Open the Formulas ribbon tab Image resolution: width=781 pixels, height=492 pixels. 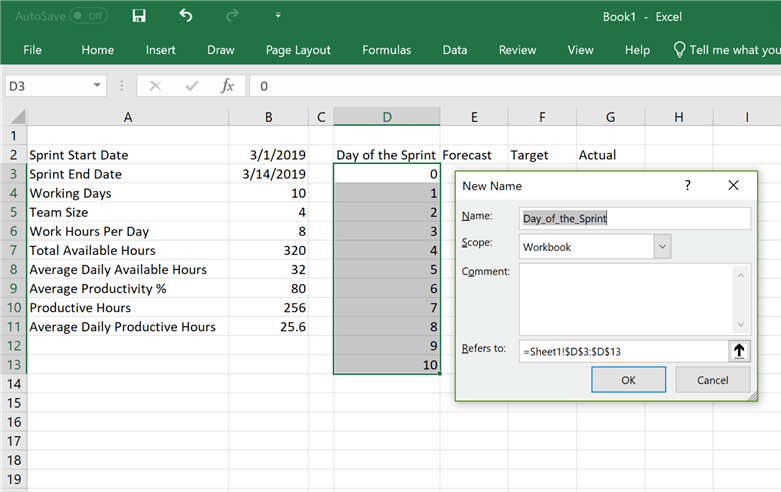[x=386, y=50]
